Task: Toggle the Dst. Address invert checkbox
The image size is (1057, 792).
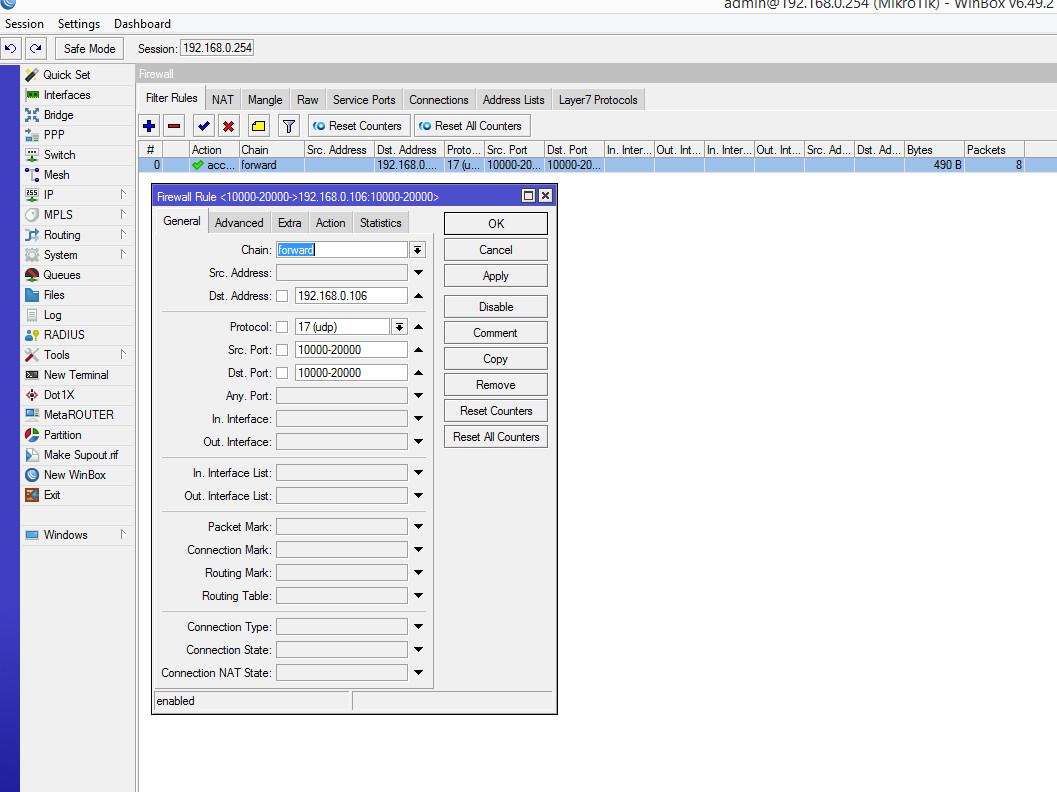Action: click(x=282, y=296)
